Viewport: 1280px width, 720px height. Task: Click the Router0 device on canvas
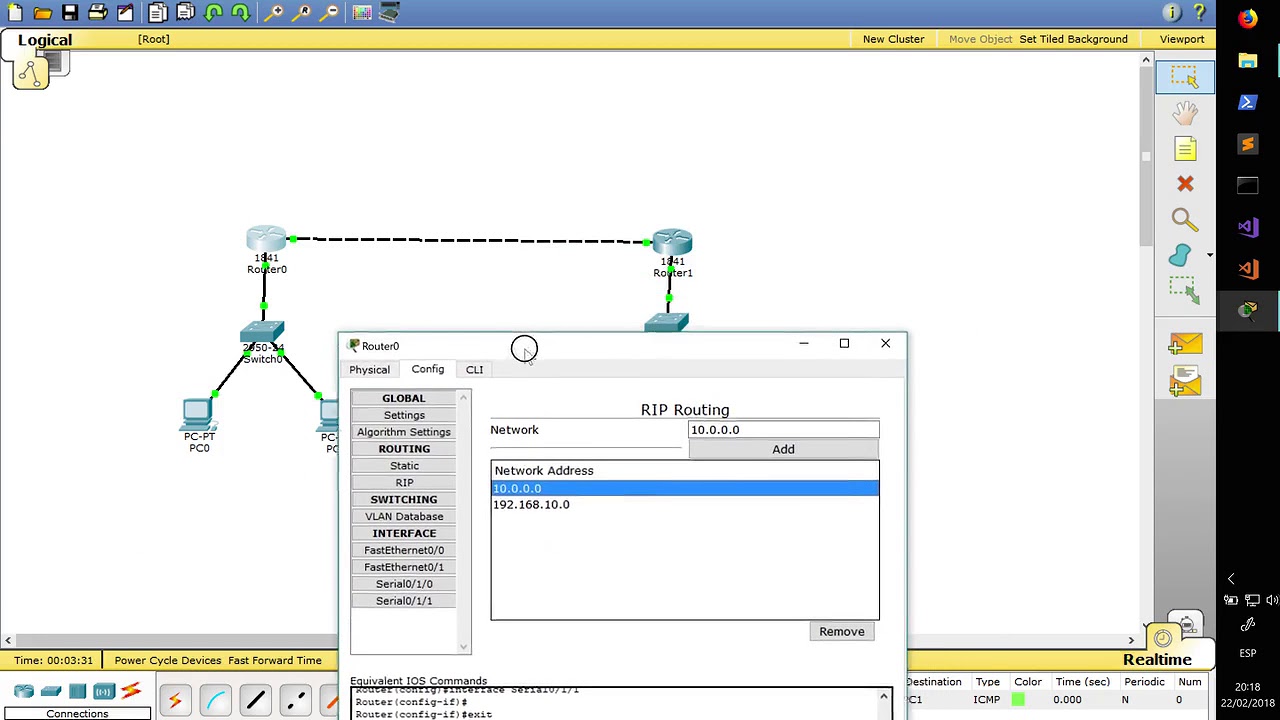point(266,240)
